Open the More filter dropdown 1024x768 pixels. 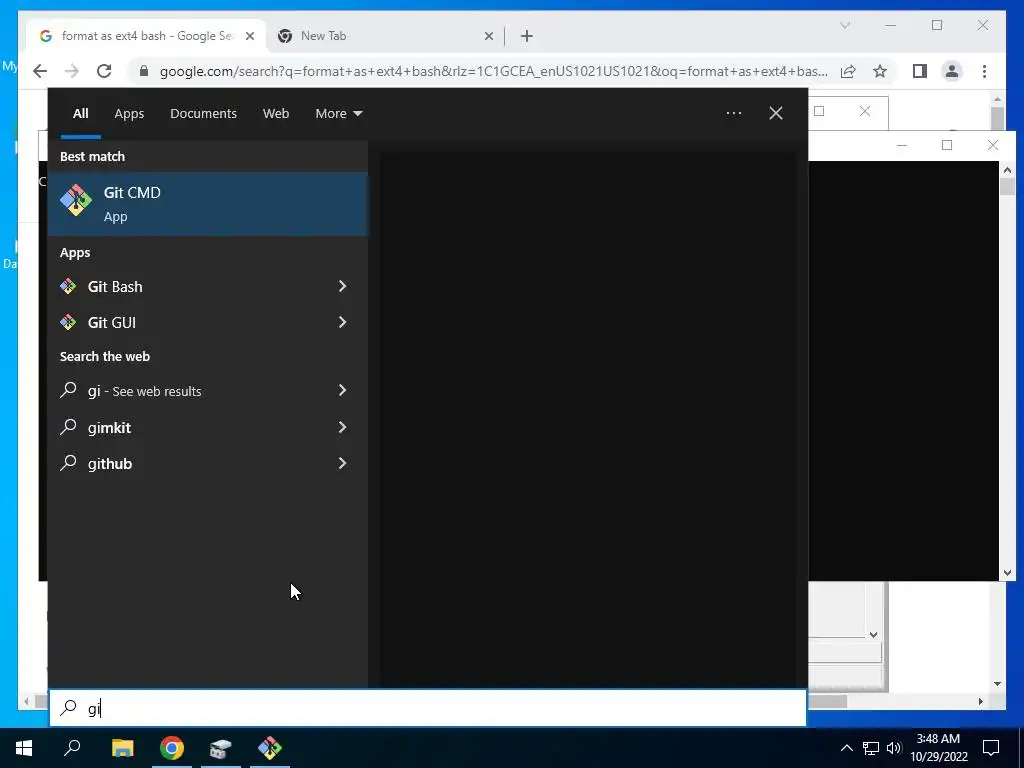338,114
